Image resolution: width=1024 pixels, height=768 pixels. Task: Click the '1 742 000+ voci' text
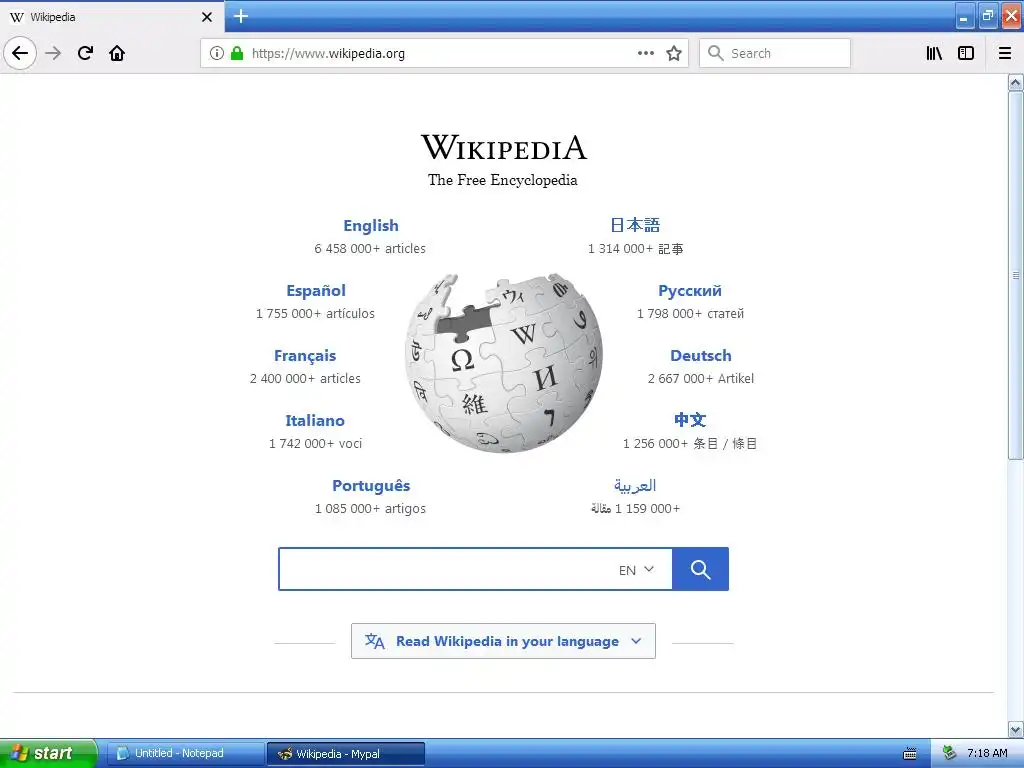[x=315, y=443]
